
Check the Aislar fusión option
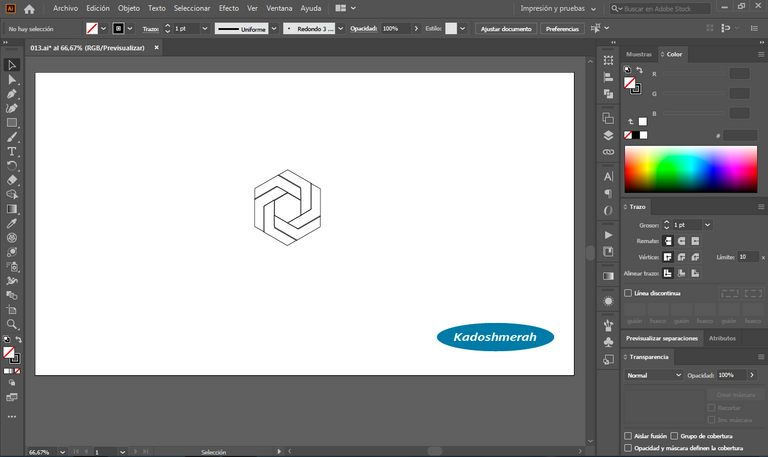point(628,436)
